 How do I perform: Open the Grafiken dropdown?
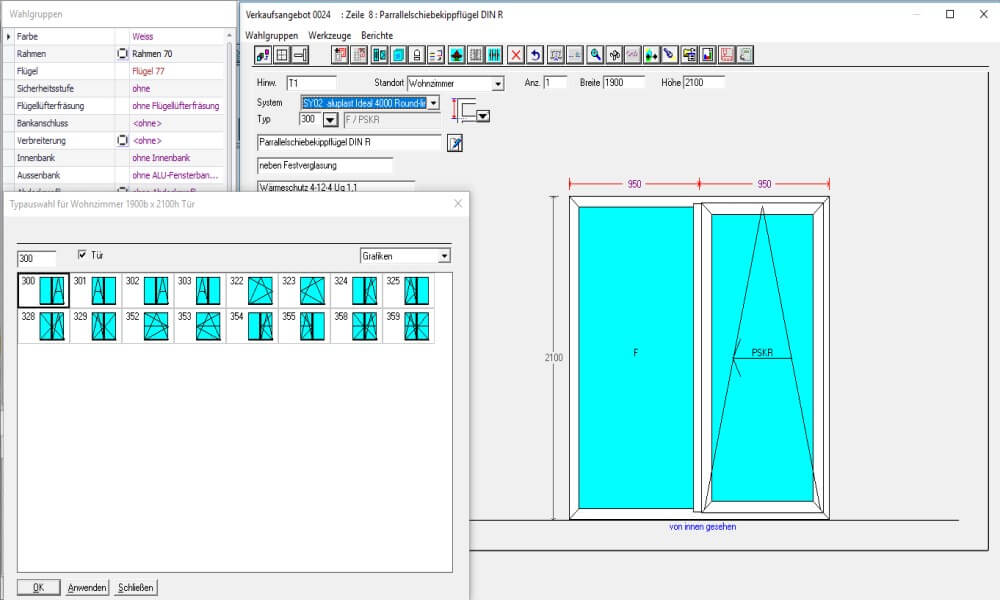pyautogui.click(x=444, y=256)
